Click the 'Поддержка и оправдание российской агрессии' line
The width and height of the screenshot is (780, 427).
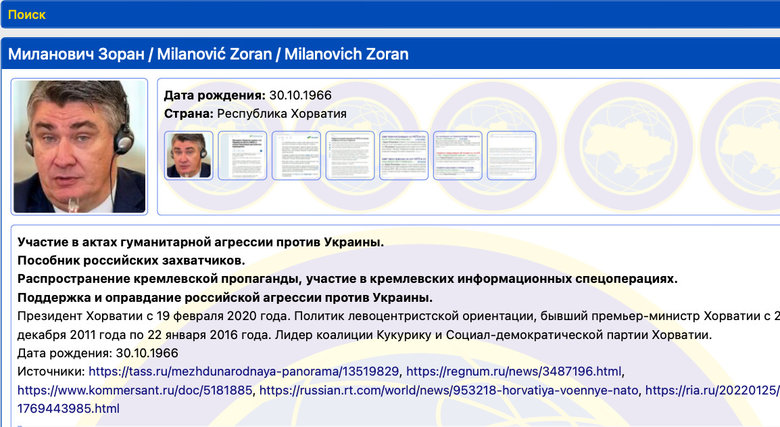click(x=225, y=298)
